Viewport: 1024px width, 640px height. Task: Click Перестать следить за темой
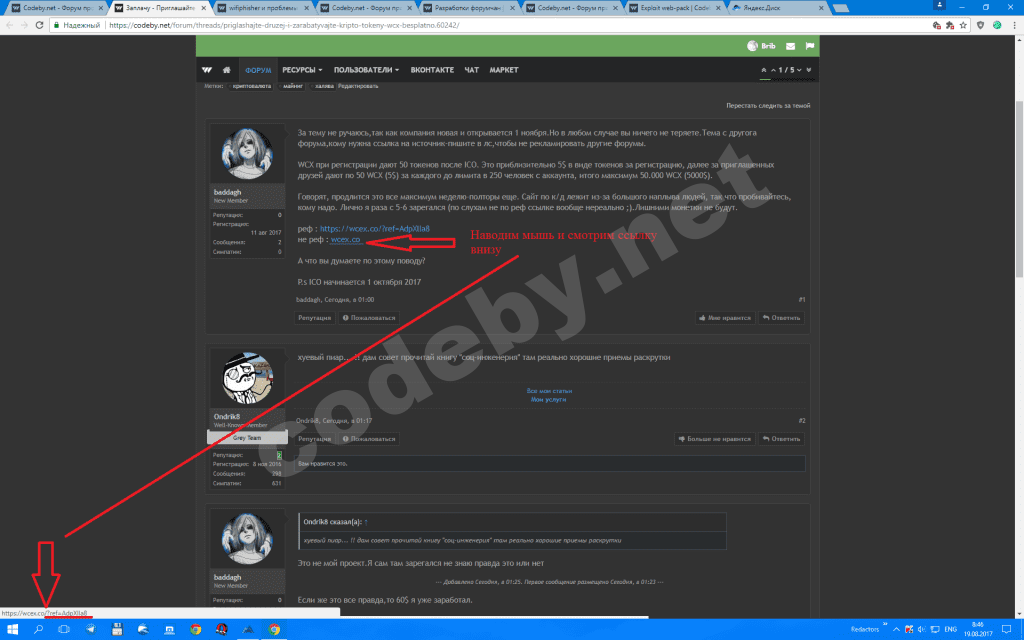768,105
